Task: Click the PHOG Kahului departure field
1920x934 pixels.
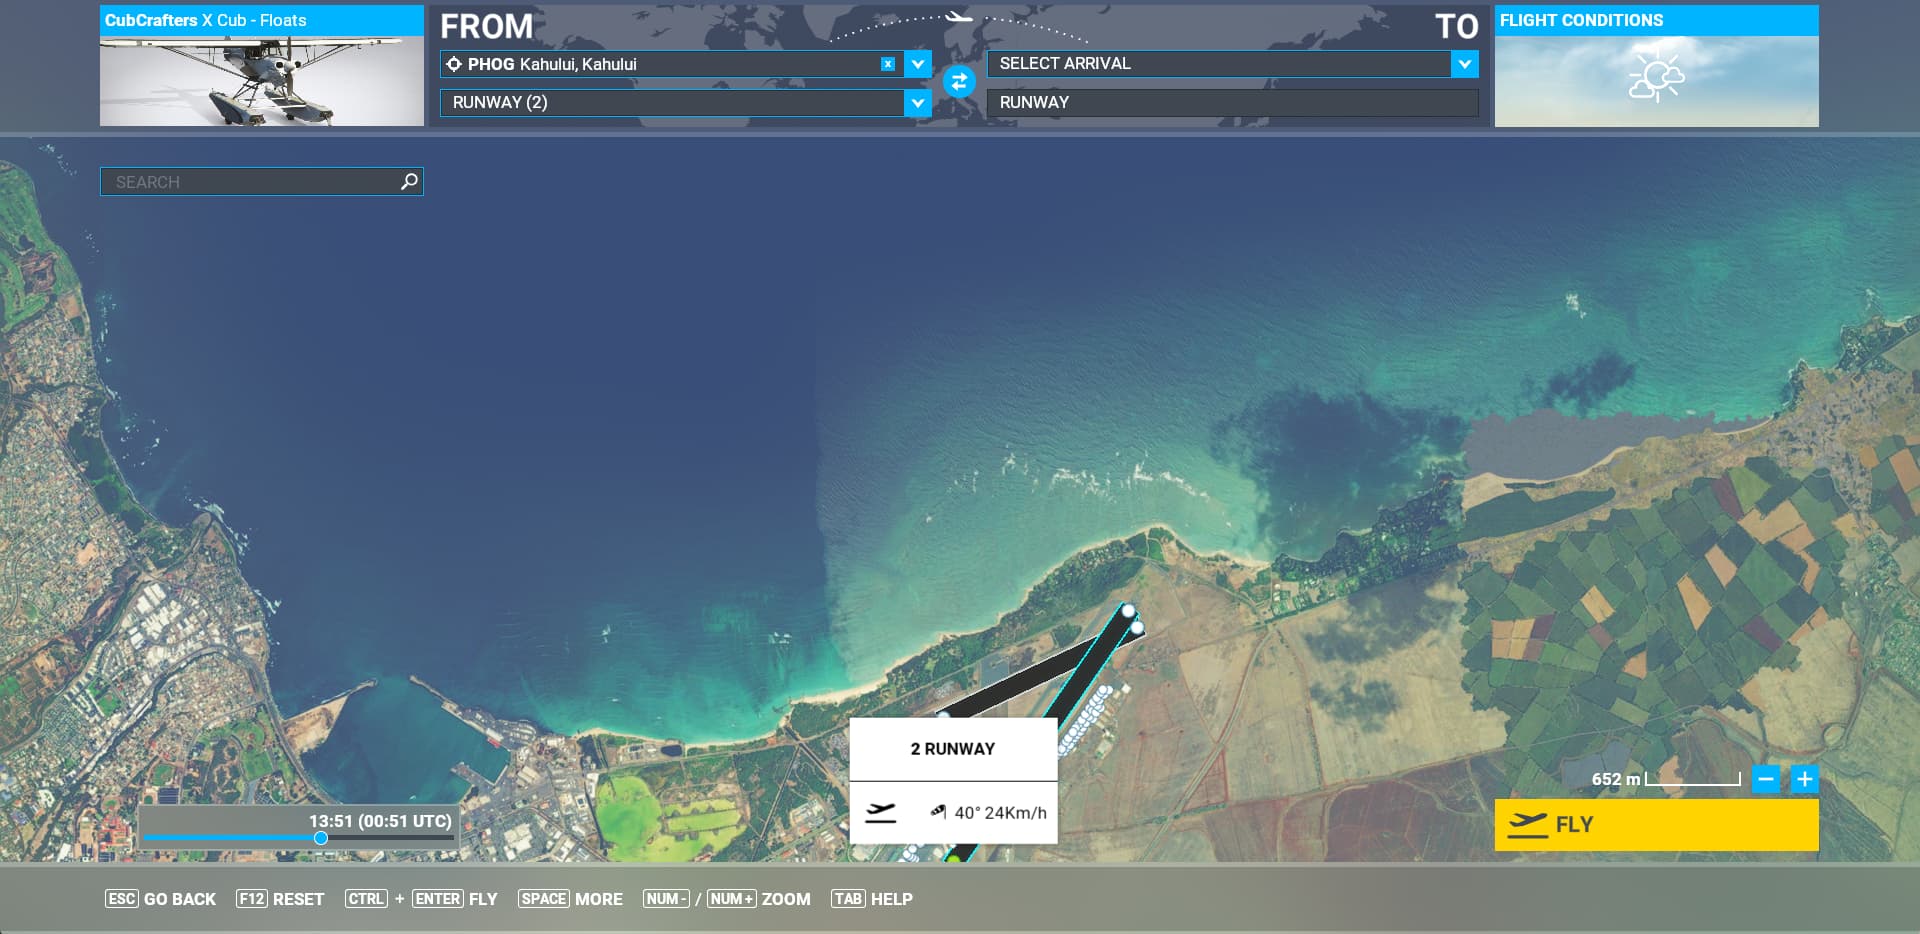Action: click(x=671, y=64)
